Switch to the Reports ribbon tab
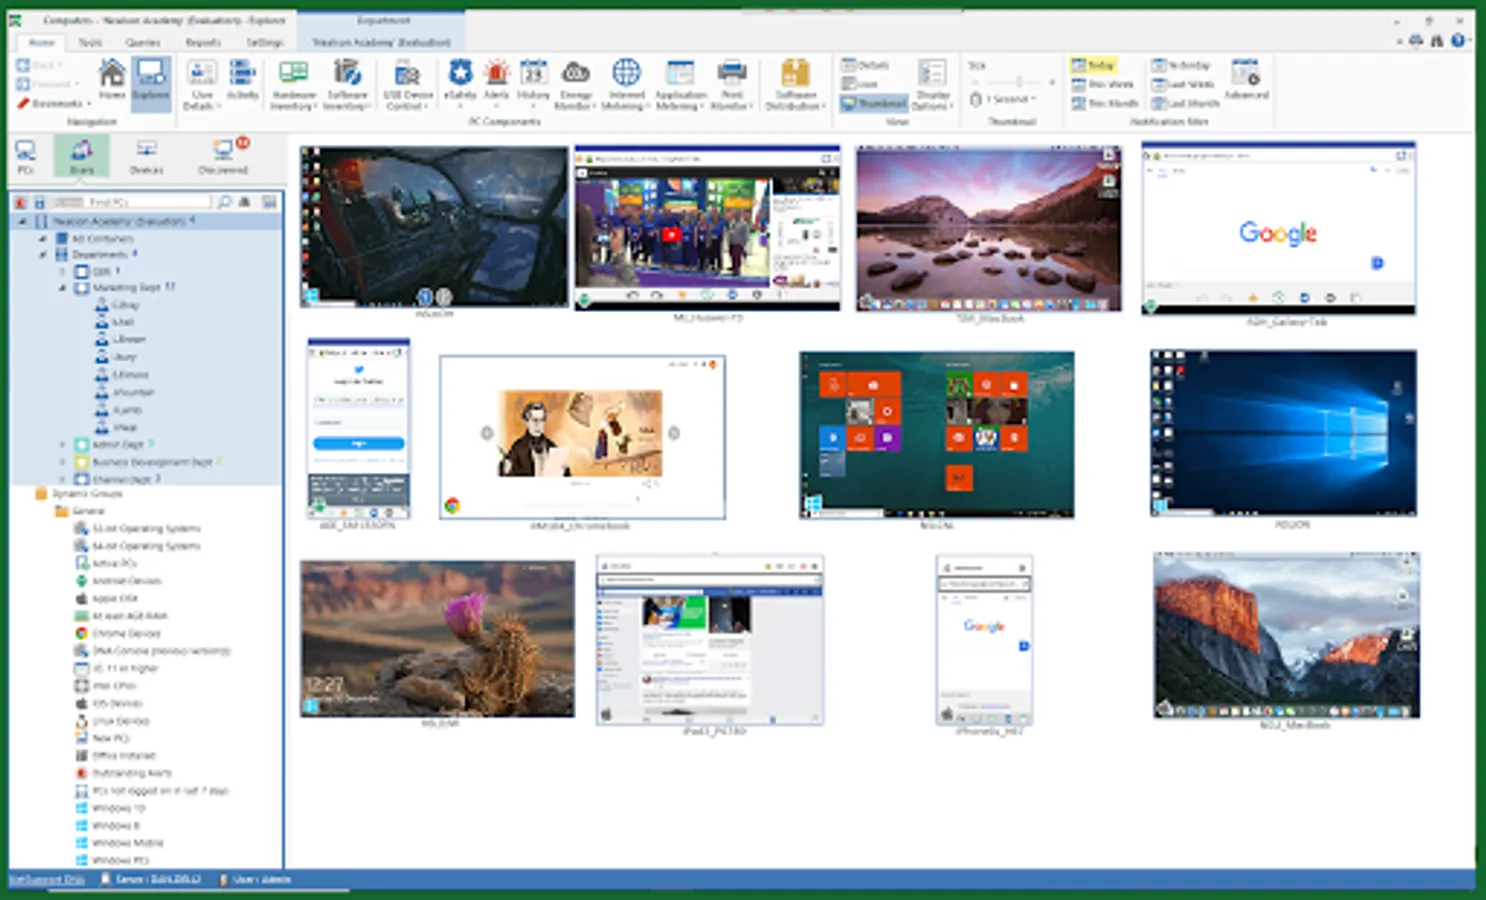 pos(203,42)
